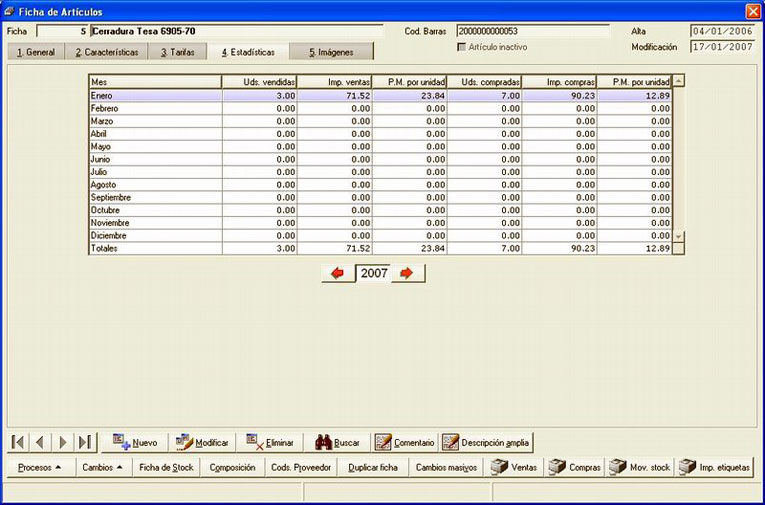Jump to the last record
Viewport: 765px width, 505px height.
click(85, 443)
